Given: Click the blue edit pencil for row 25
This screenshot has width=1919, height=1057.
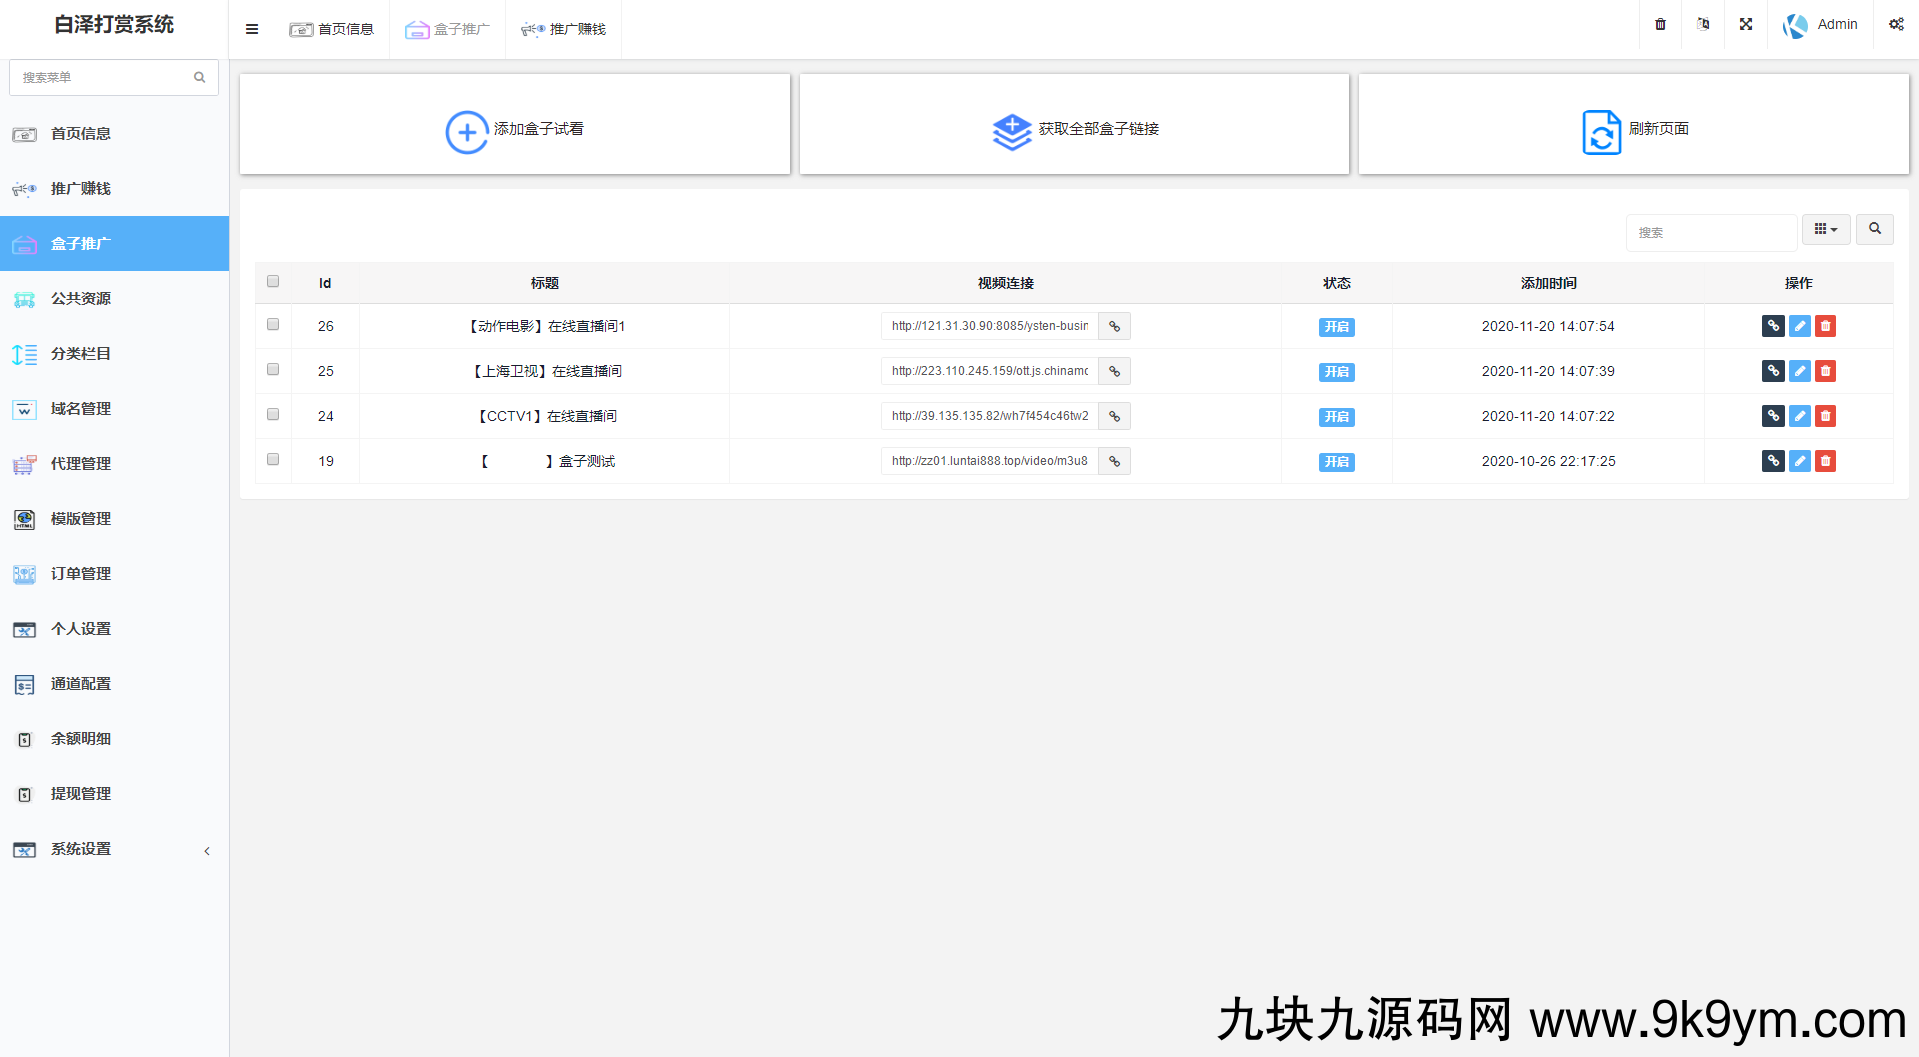Looking at the screenshot, I should 1799,371.
